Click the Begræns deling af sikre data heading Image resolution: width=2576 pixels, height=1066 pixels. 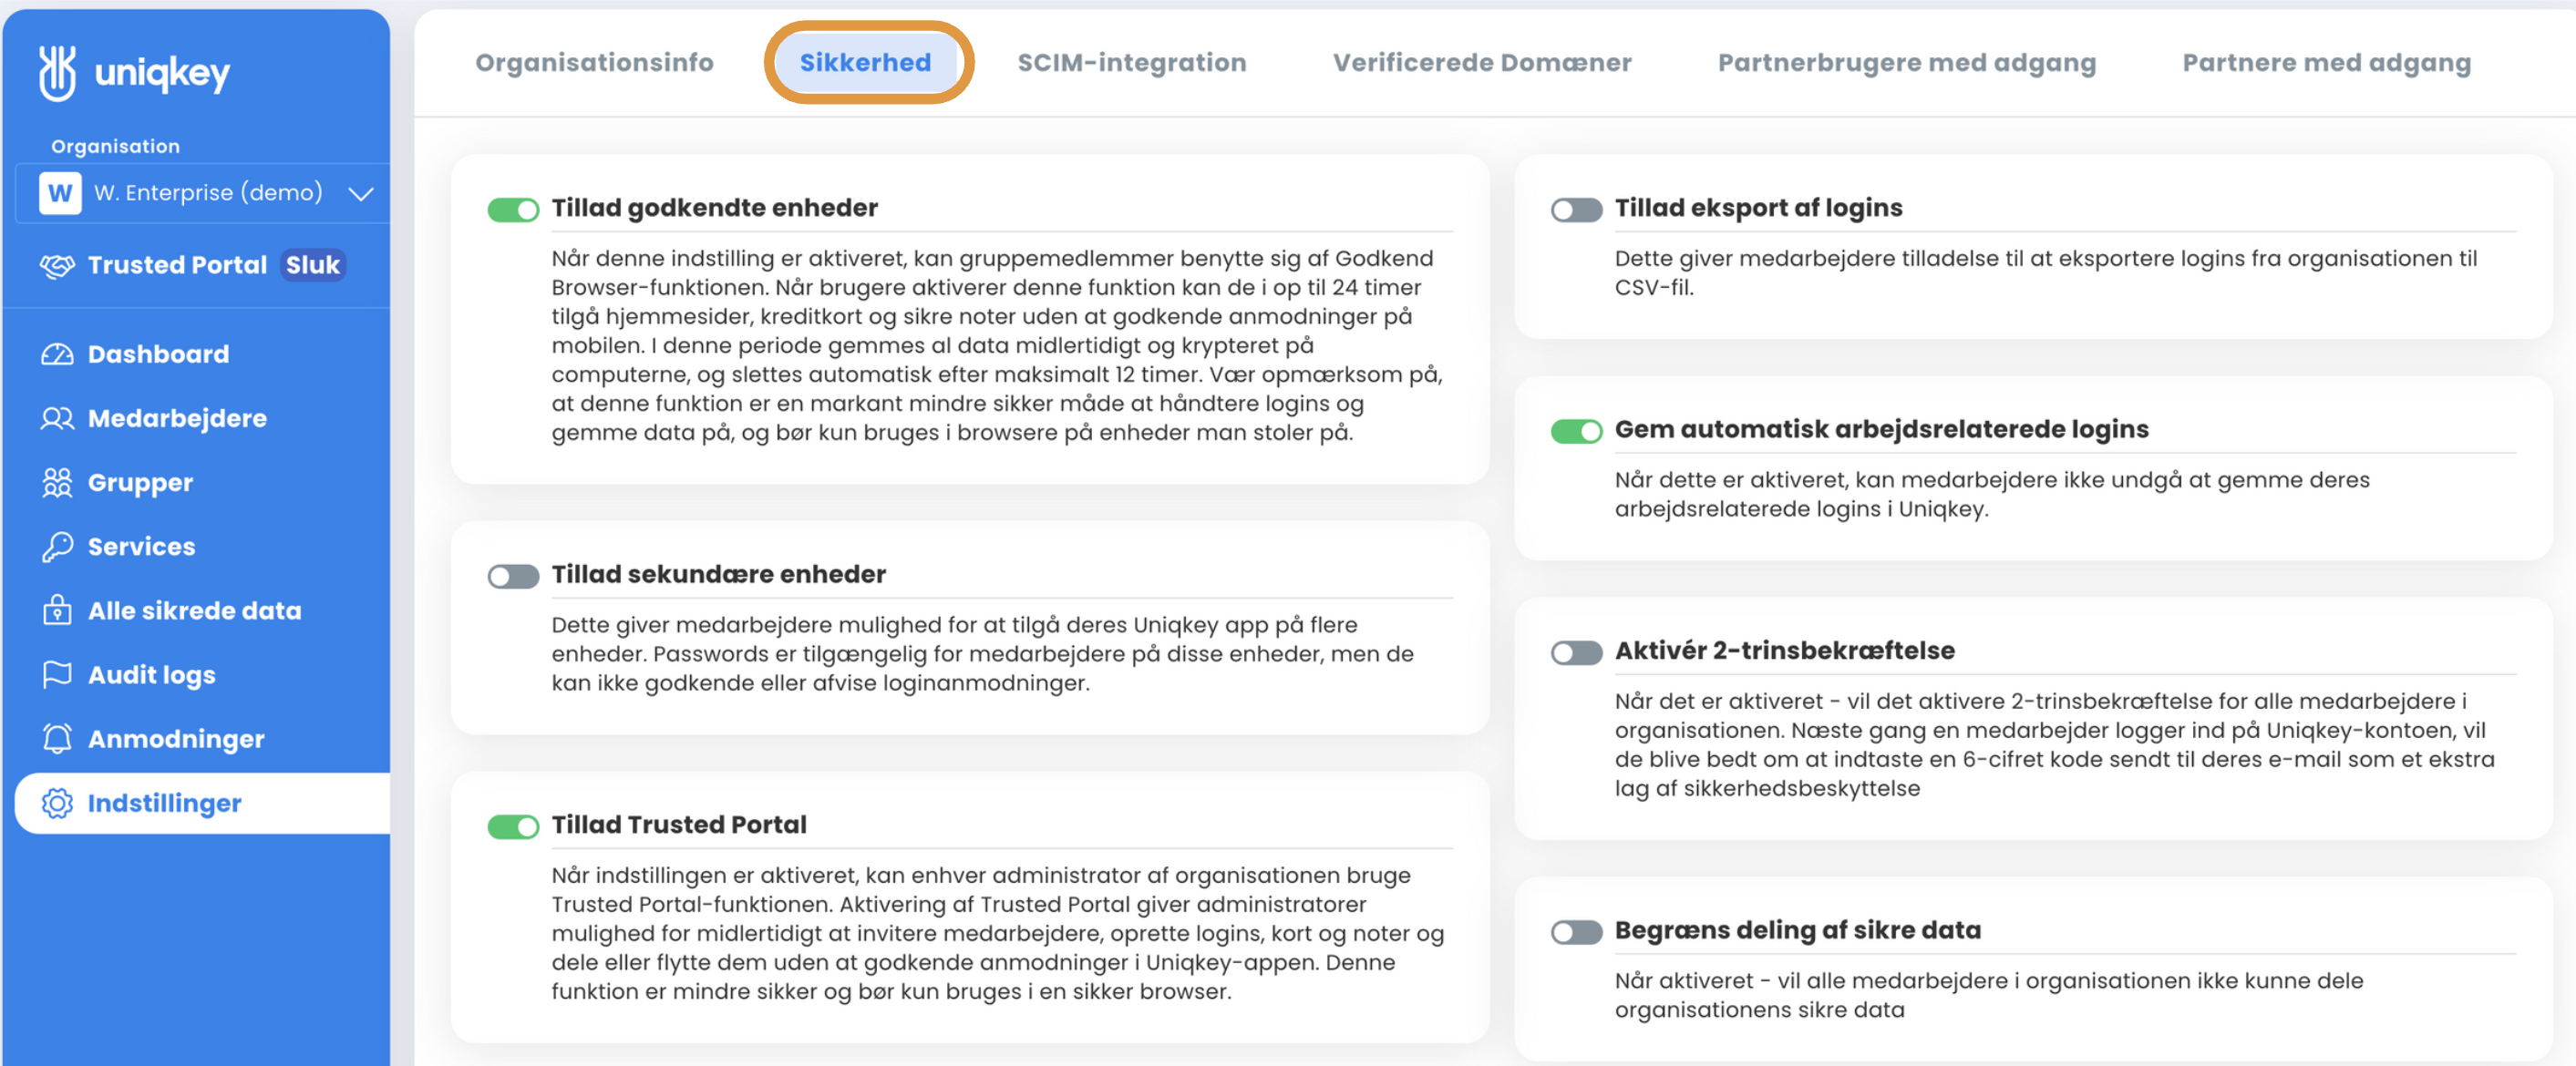pos(1797,931)
